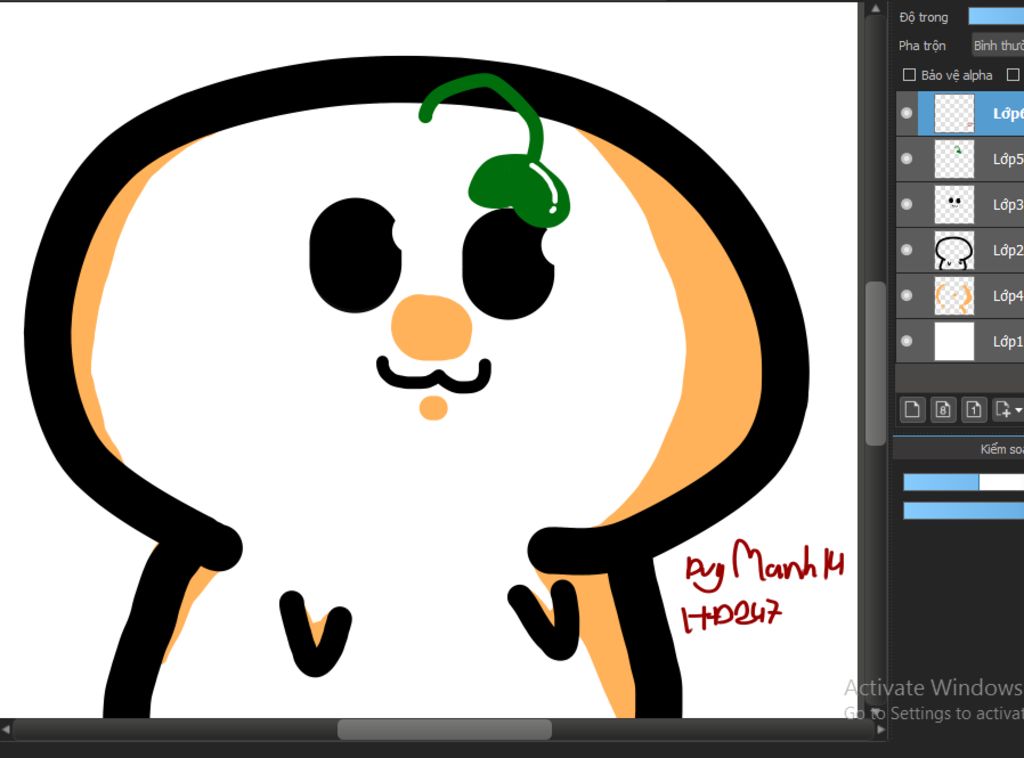Select the Lớp6 layer thumbnail
The height and width of the screenshot is (758, 1024).
954,113
